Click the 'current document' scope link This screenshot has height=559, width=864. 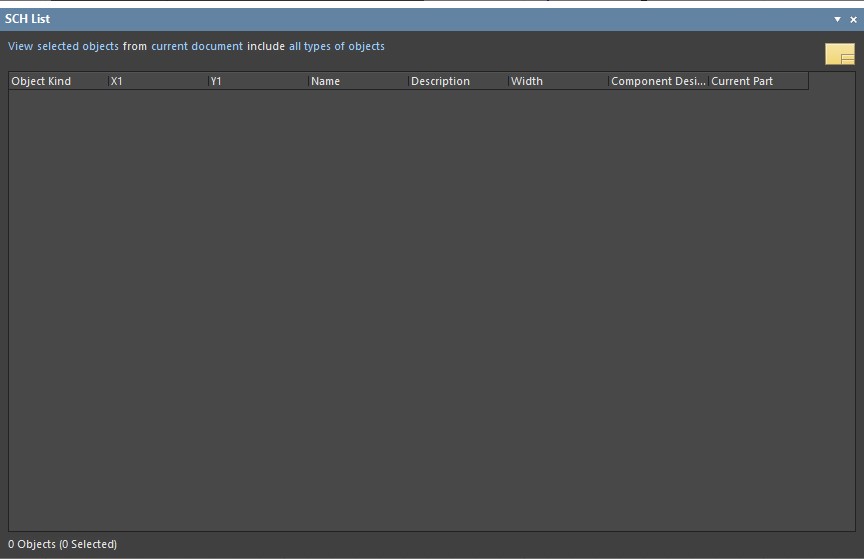click(x=197, y=46)
